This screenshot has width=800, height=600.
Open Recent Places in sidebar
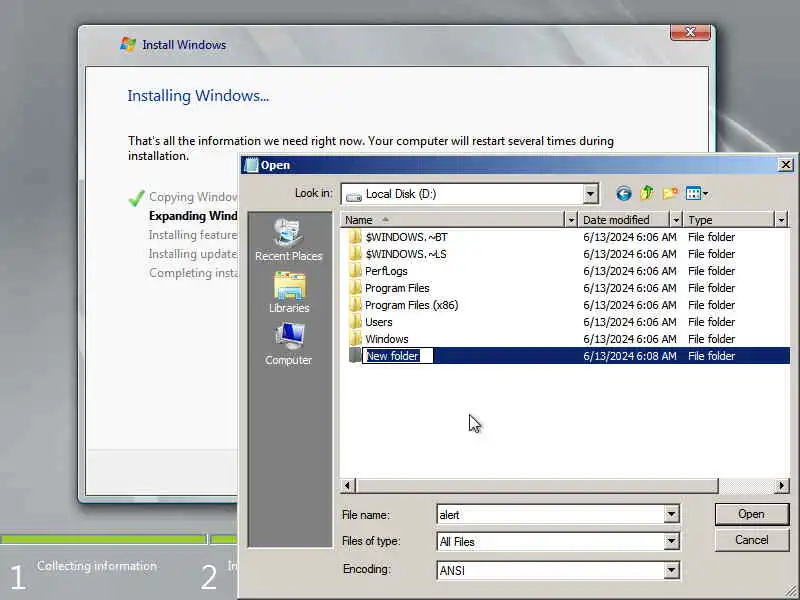pyautogui.click(x=289, y=240)
